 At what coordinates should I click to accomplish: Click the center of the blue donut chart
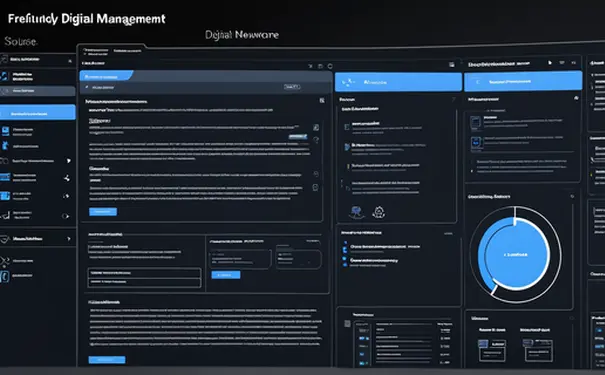(x=516, y=255)
